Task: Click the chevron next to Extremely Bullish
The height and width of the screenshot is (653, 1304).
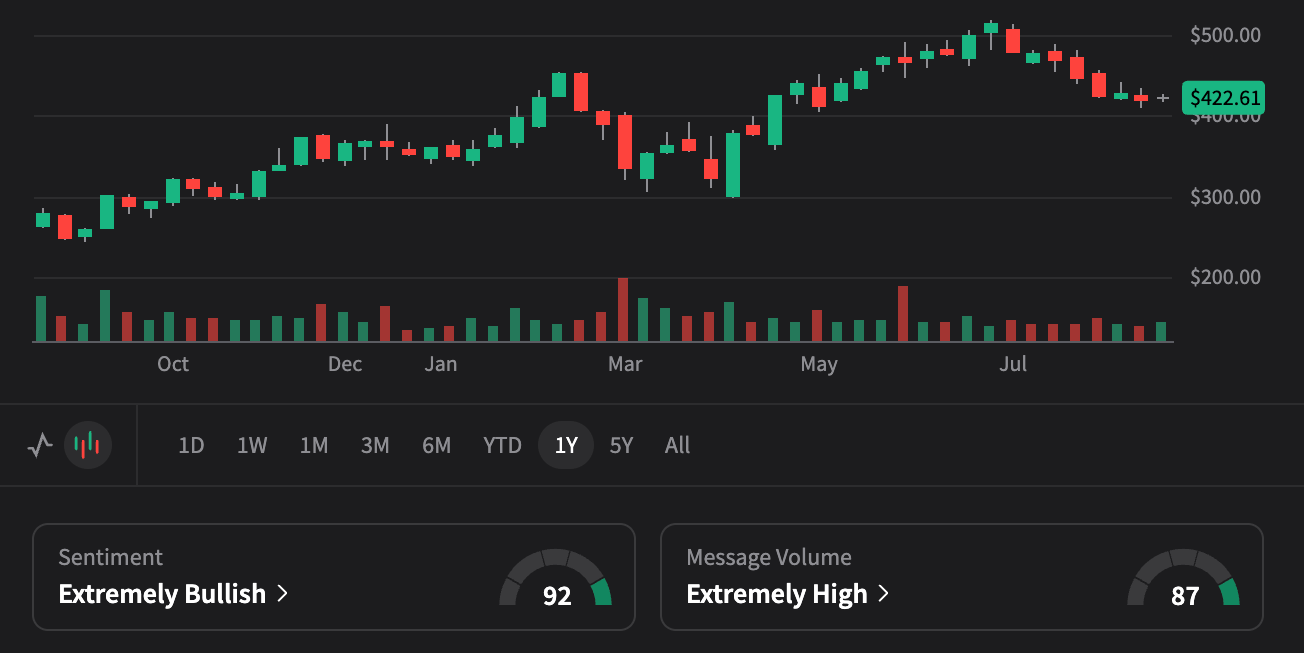Action: click(282, 594)
